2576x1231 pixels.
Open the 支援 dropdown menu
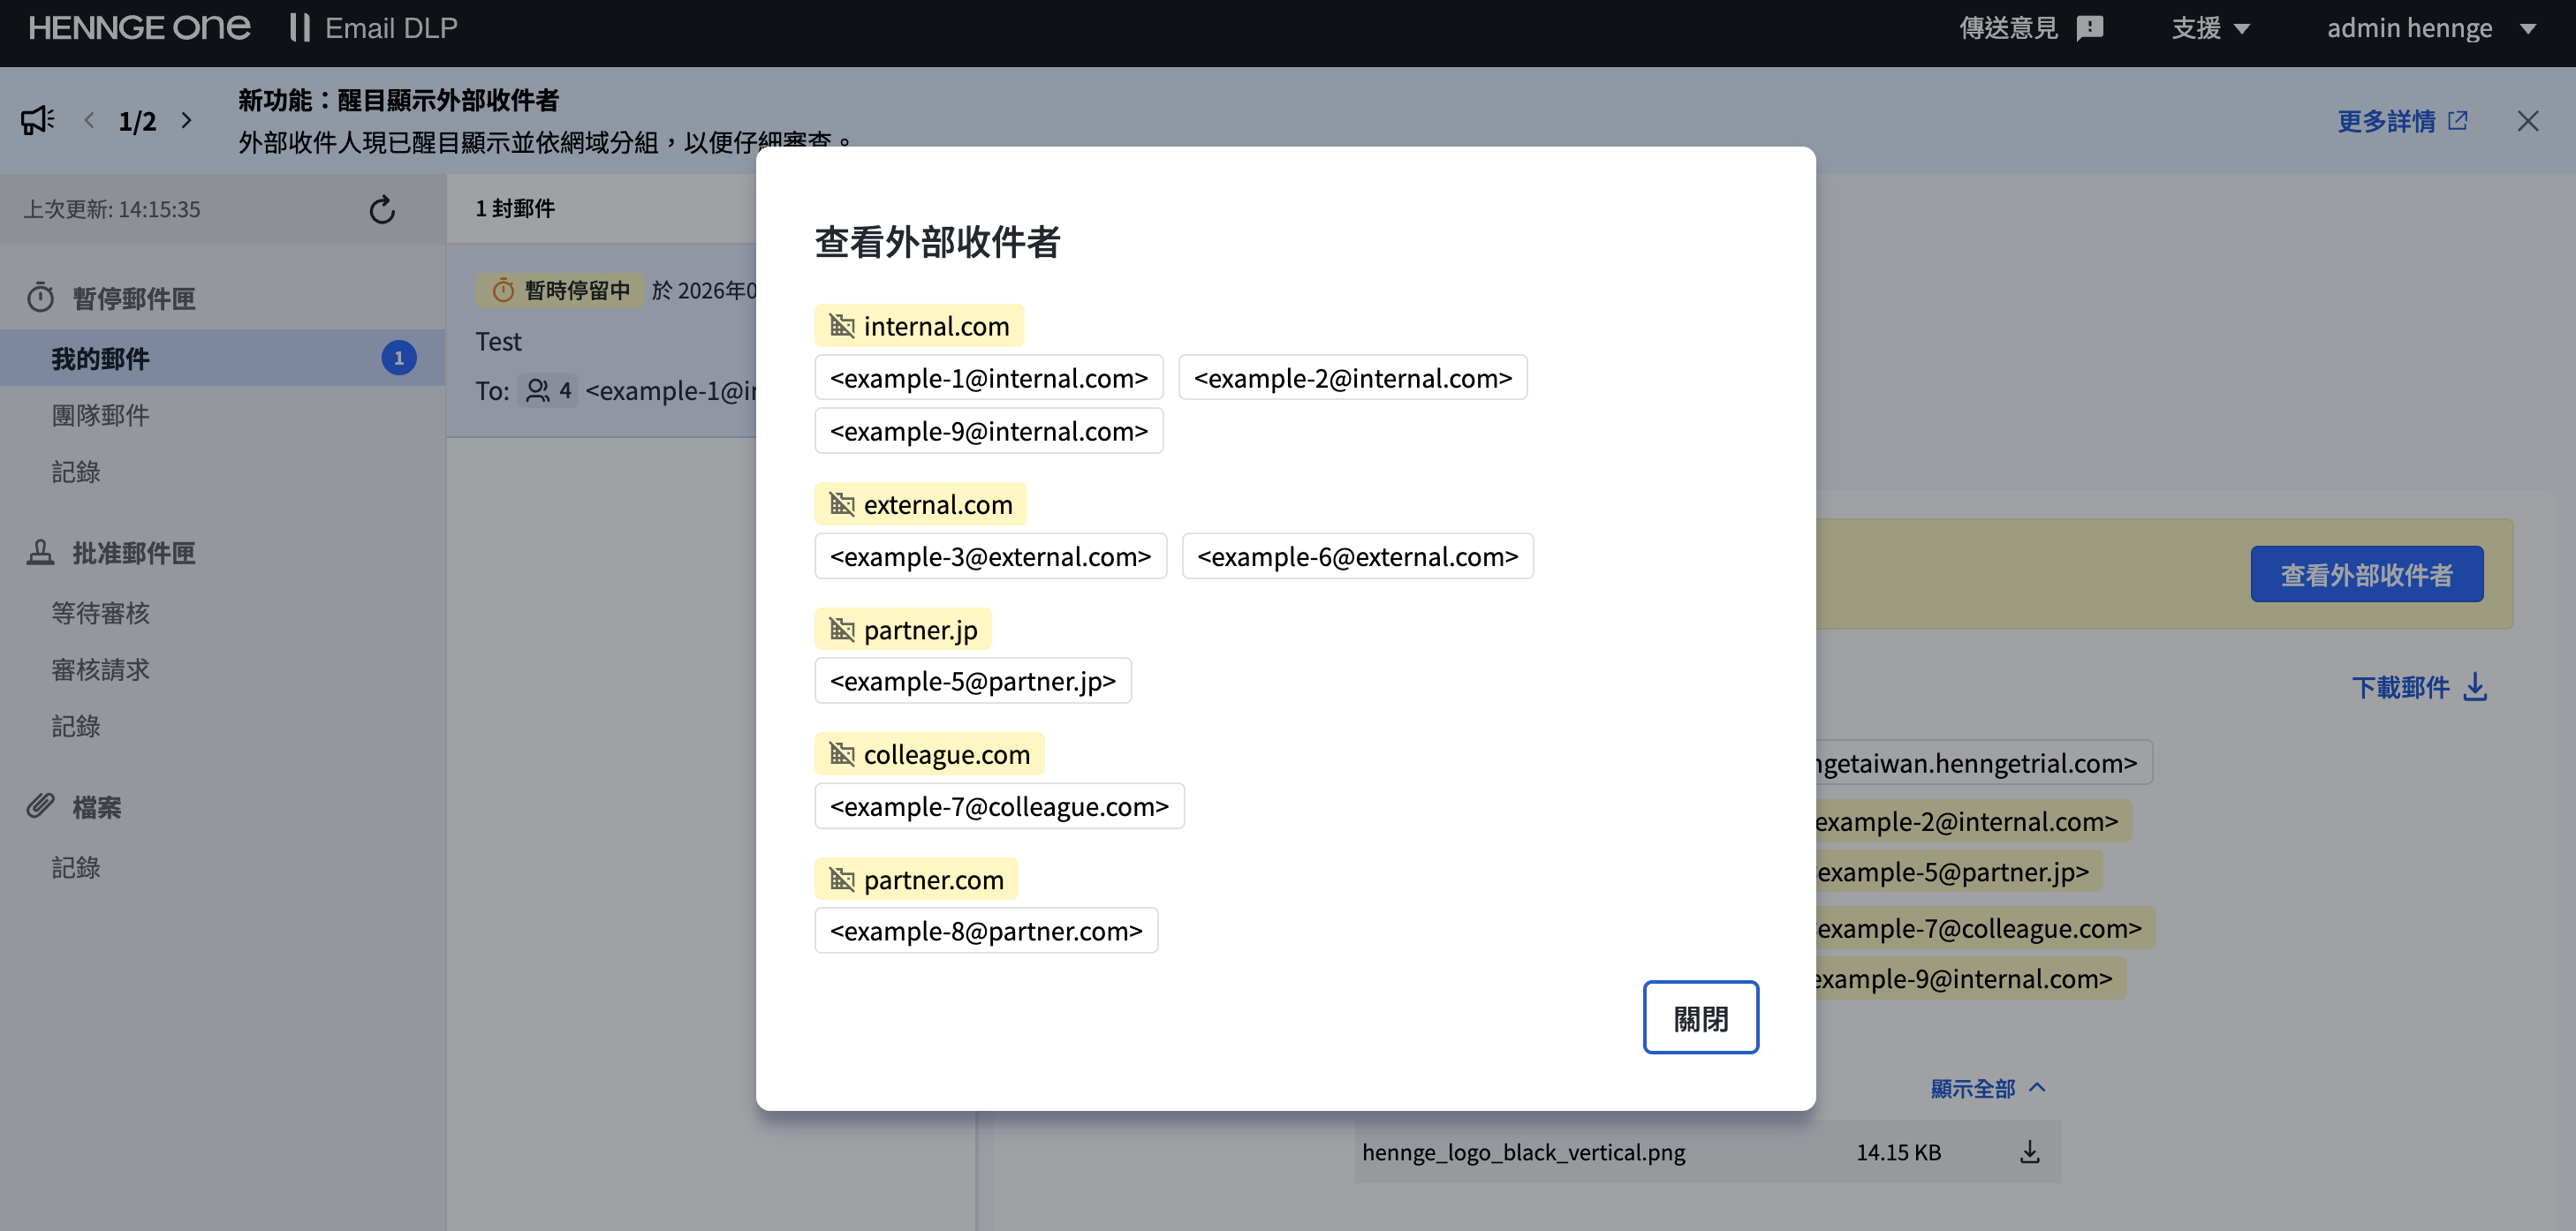pyautogui.click(x=2211, y=28)
